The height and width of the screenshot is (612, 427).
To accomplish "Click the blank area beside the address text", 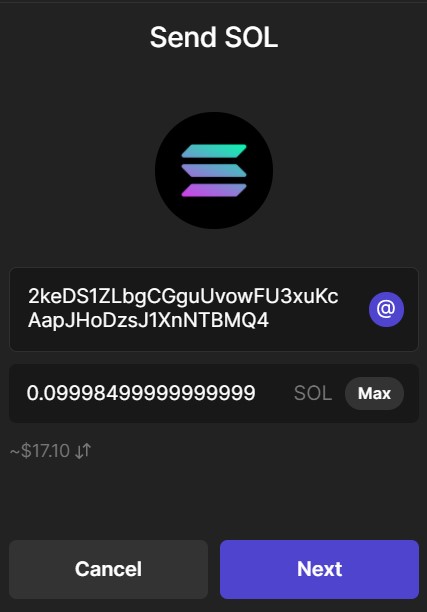I will click(316, 322).
